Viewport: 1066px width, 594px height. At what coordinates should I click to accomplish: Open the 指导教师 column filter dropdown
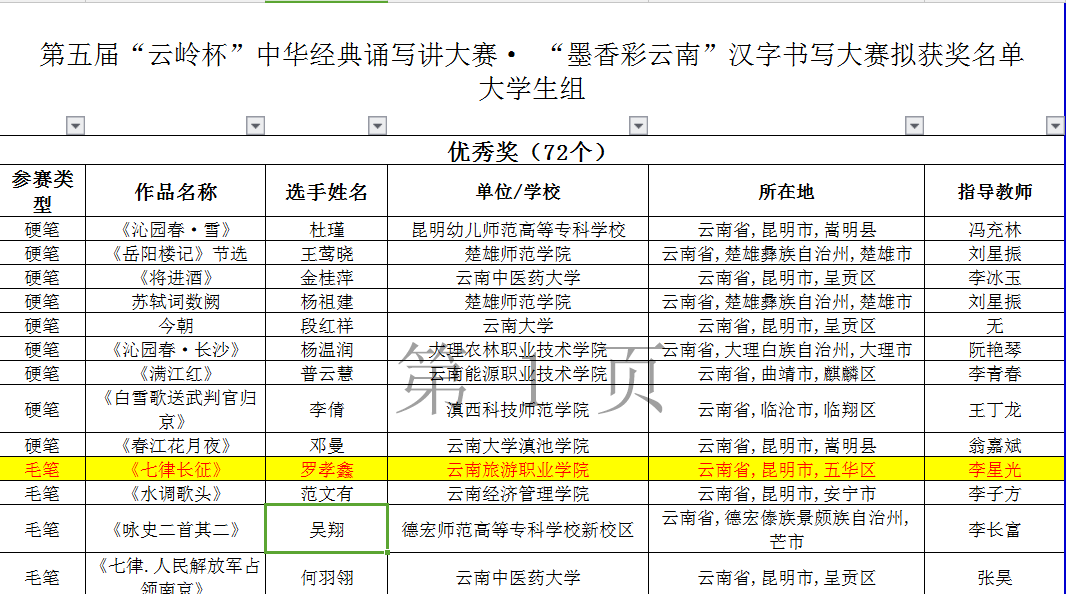[1055, 125]
